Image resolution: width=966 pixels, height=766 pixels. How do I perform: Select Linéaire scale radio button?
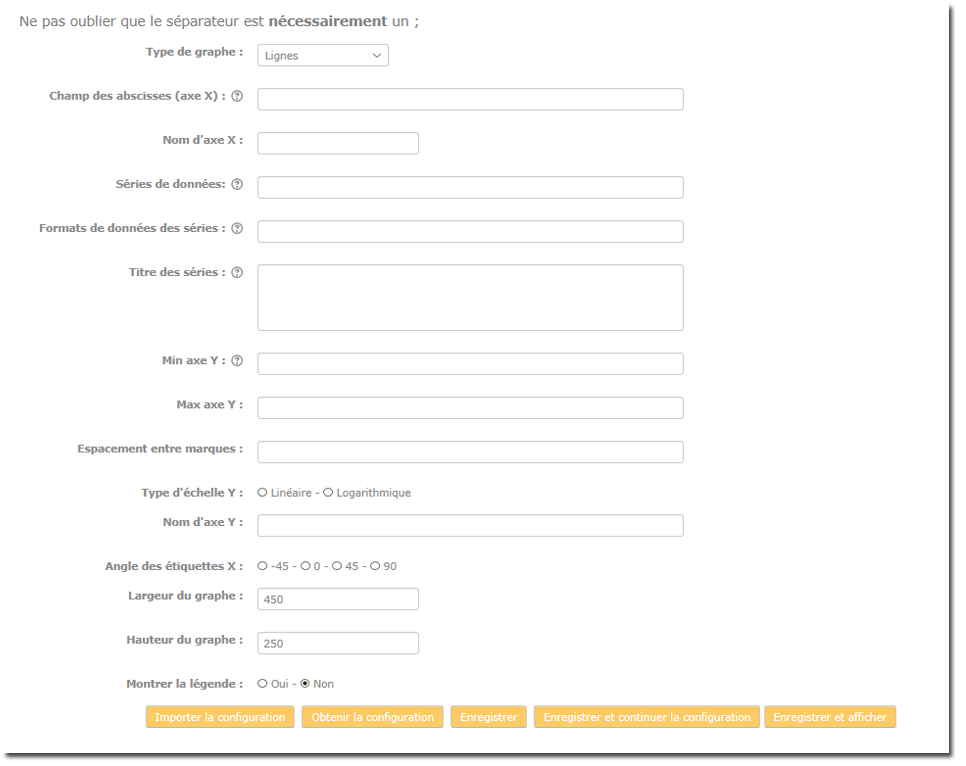tap(263, 493)
